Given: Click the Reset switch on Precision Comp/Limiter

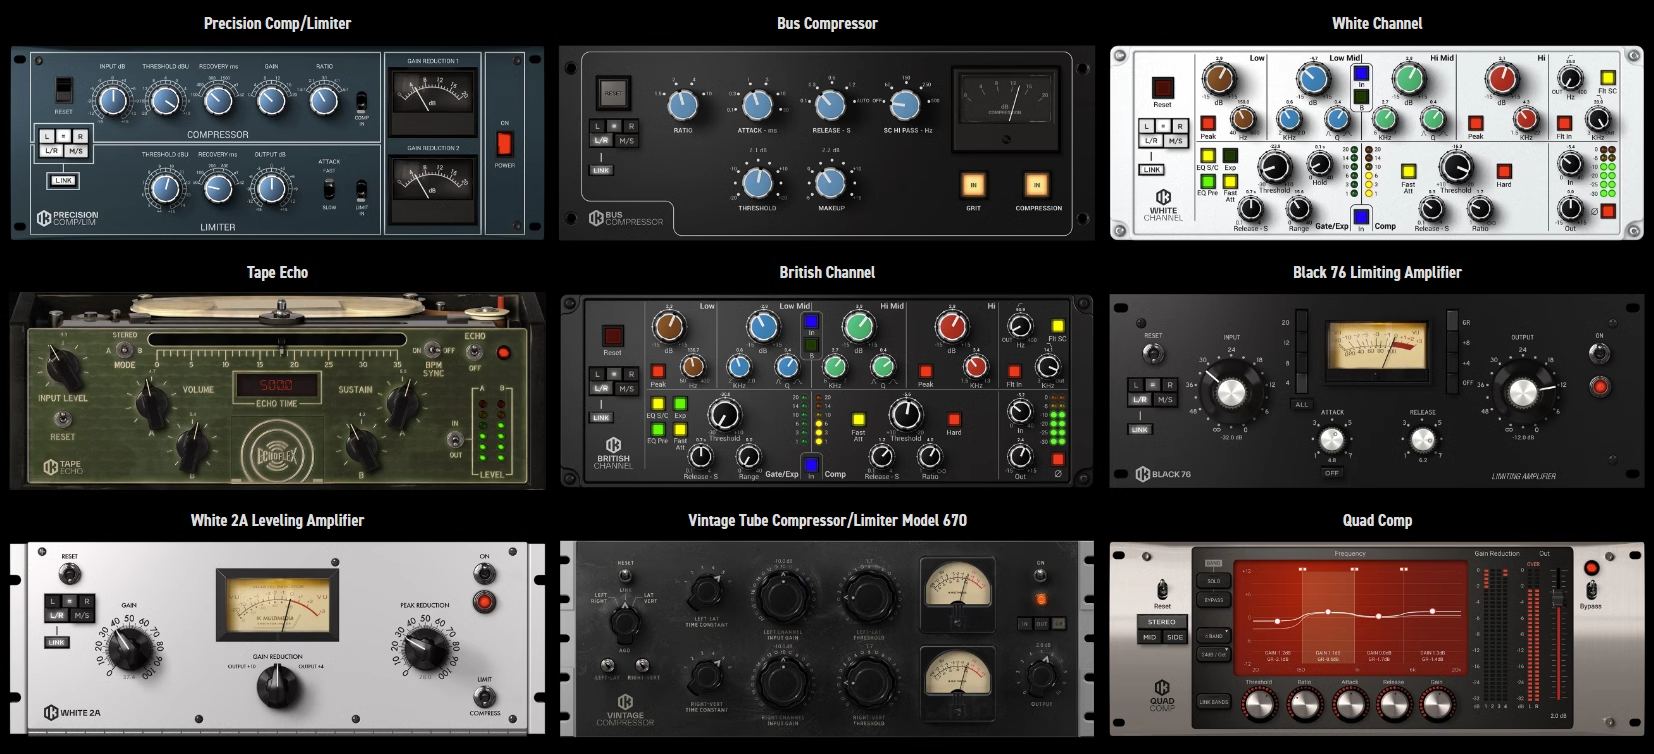Looking at the screenshot, I should tap(64, 90).
